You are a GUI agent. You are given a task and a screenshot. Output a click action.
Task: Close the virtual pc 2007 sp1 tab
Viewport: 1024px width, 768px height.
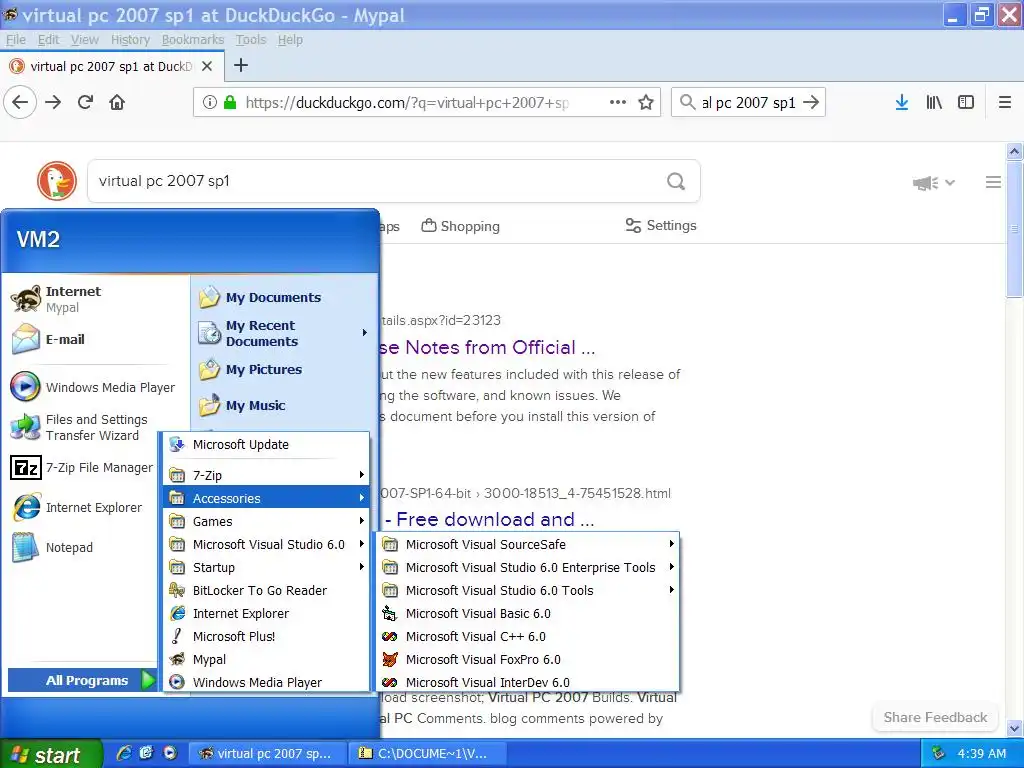click(x=207, y=66)
